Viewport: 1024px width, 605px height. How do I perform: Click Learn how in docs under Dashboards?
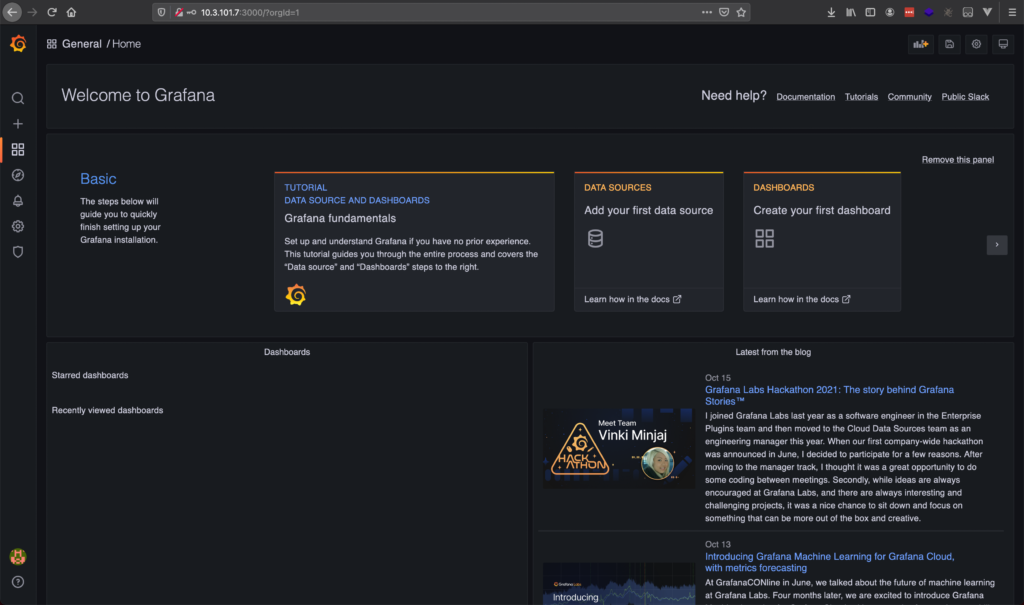pos(801,299)
